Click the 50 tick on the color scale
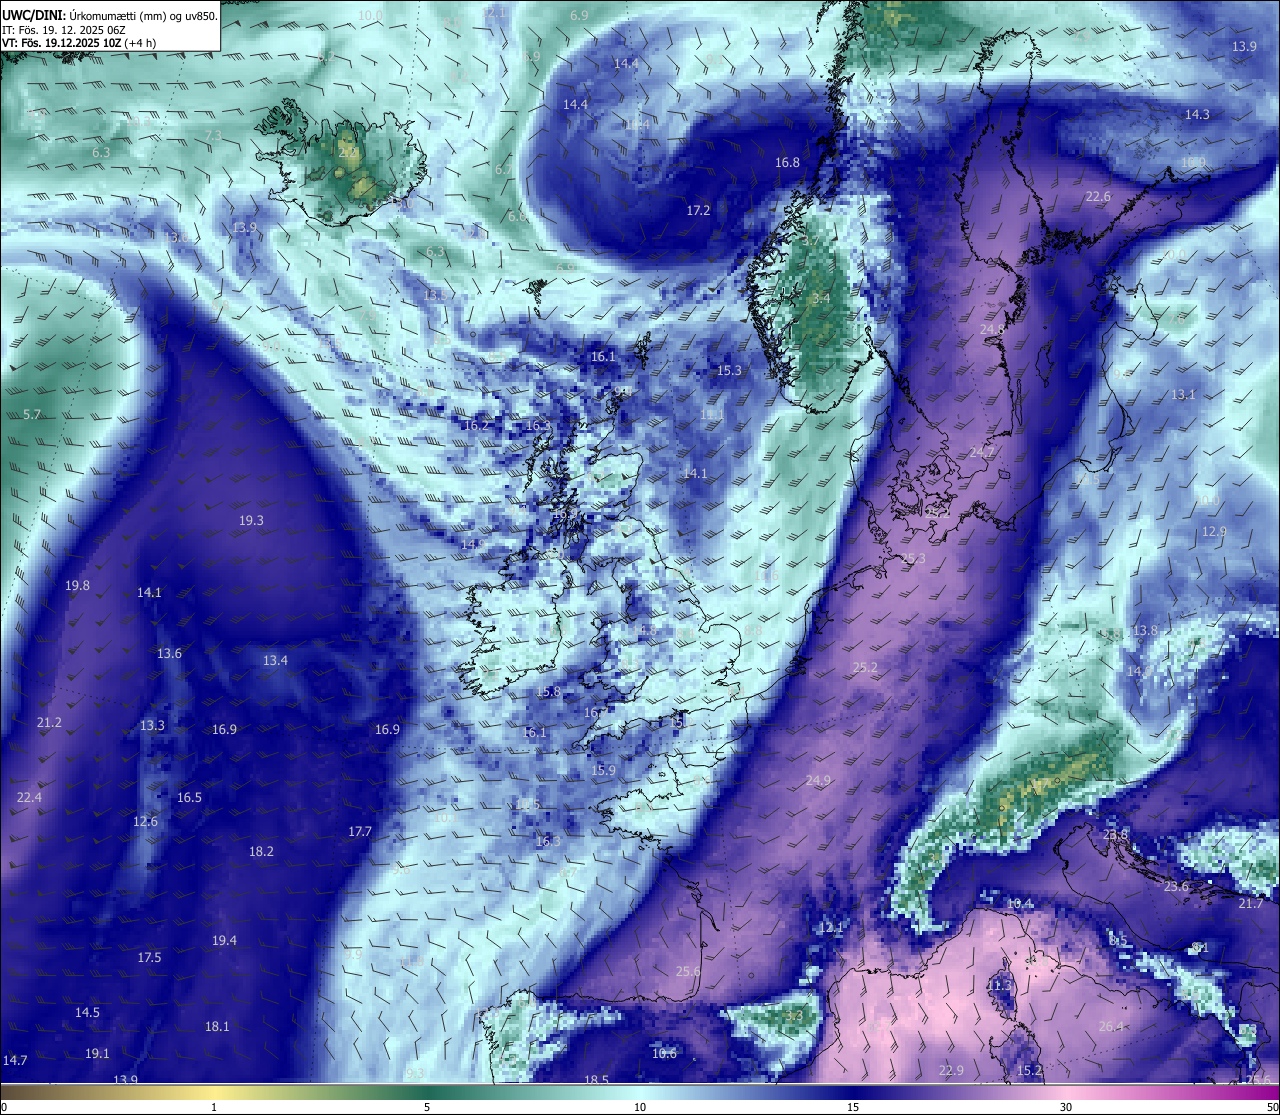The height and width of the screenshot is (1115, 1280). click(1273, 1107)
